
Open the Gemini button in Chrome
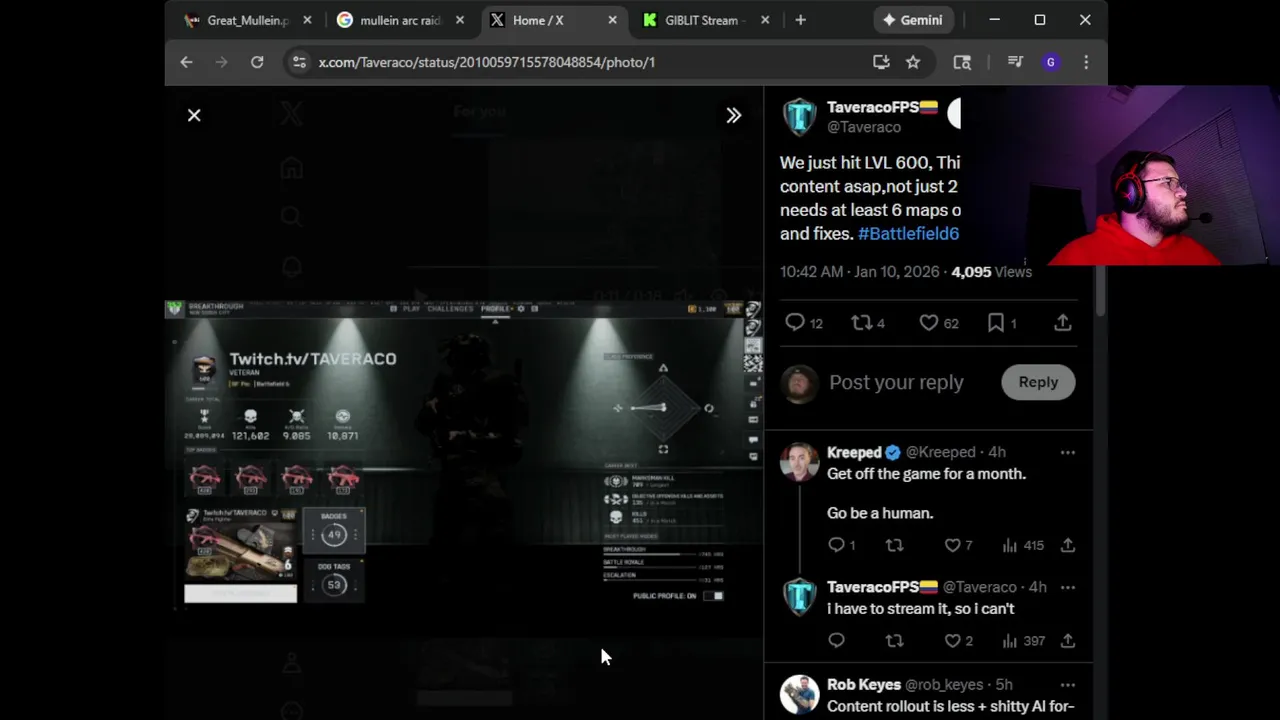click(913, 20)
